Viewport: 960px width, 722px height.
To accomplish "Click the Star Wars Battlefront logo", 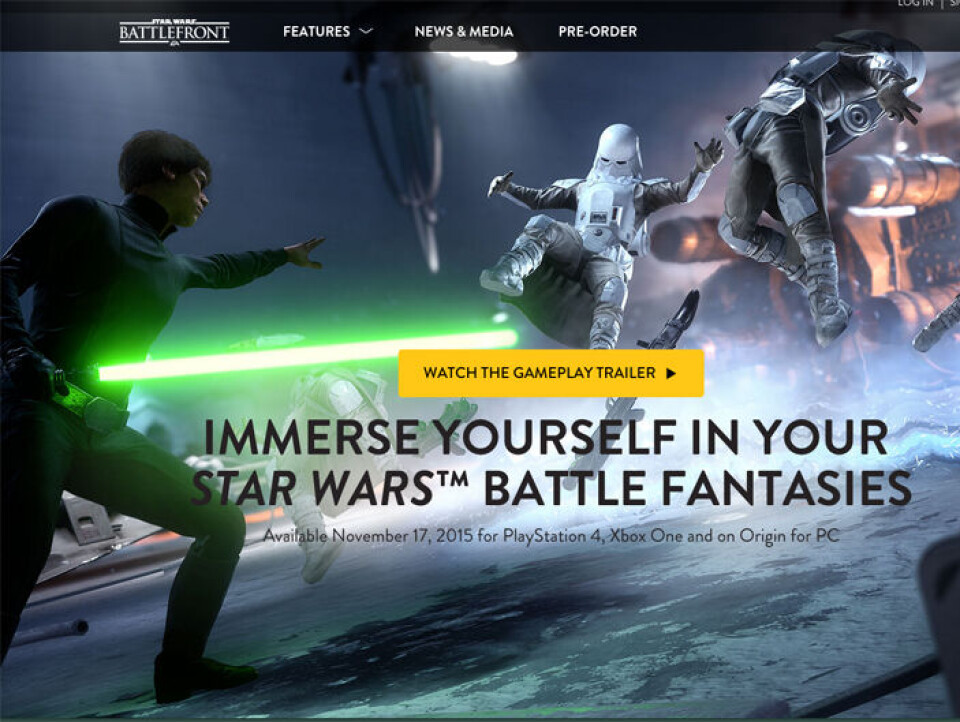I will coord(174,30).
